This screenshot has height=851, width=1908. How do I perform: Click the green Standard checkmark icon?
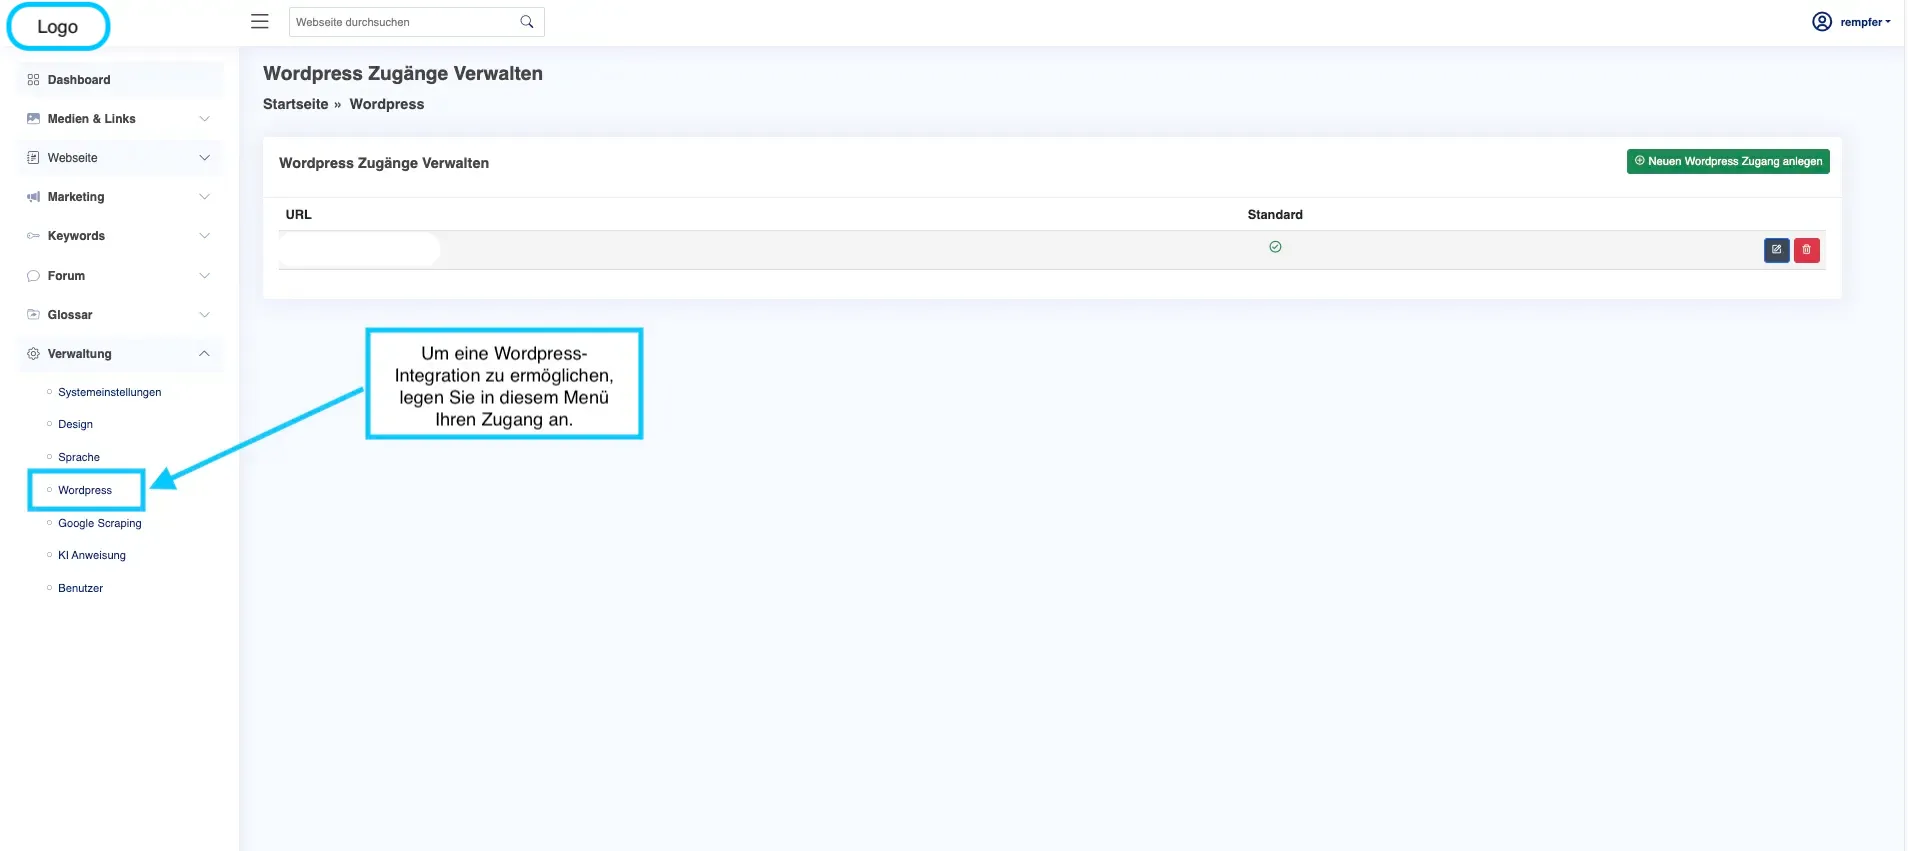(x=1275, y=247)
